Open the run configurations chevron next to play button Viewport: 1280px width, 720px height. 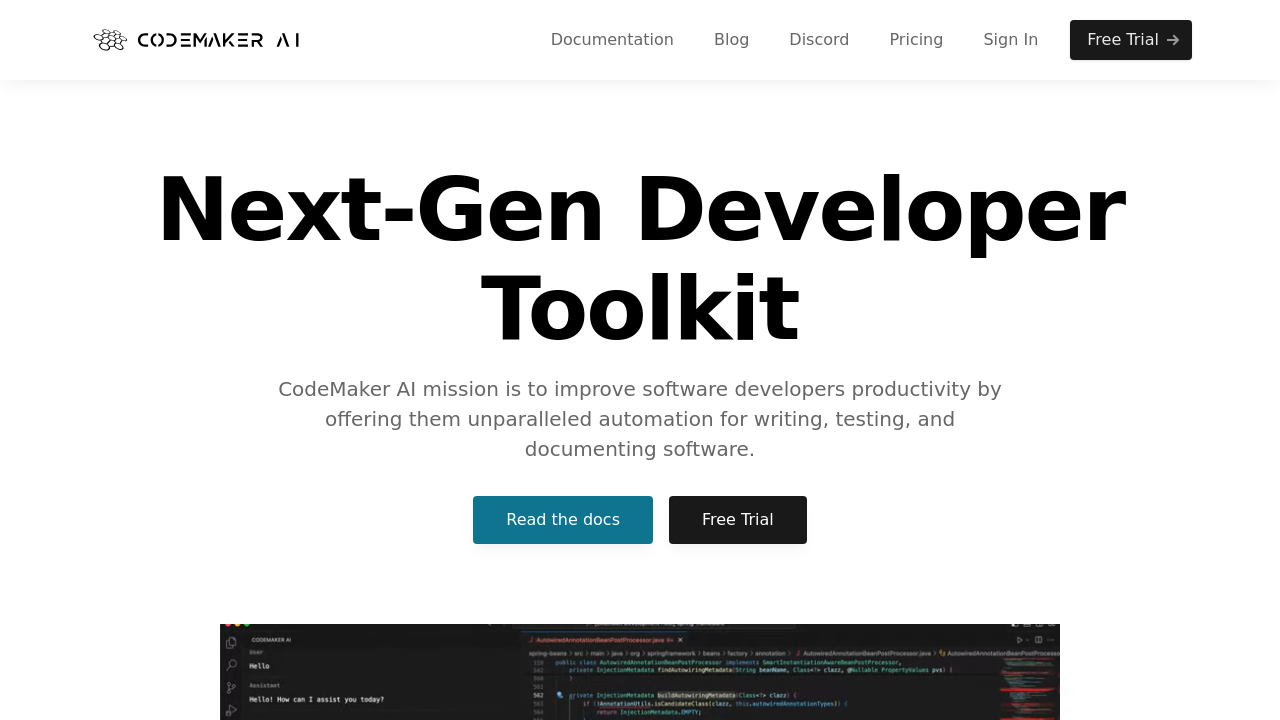pos(1026,638)
